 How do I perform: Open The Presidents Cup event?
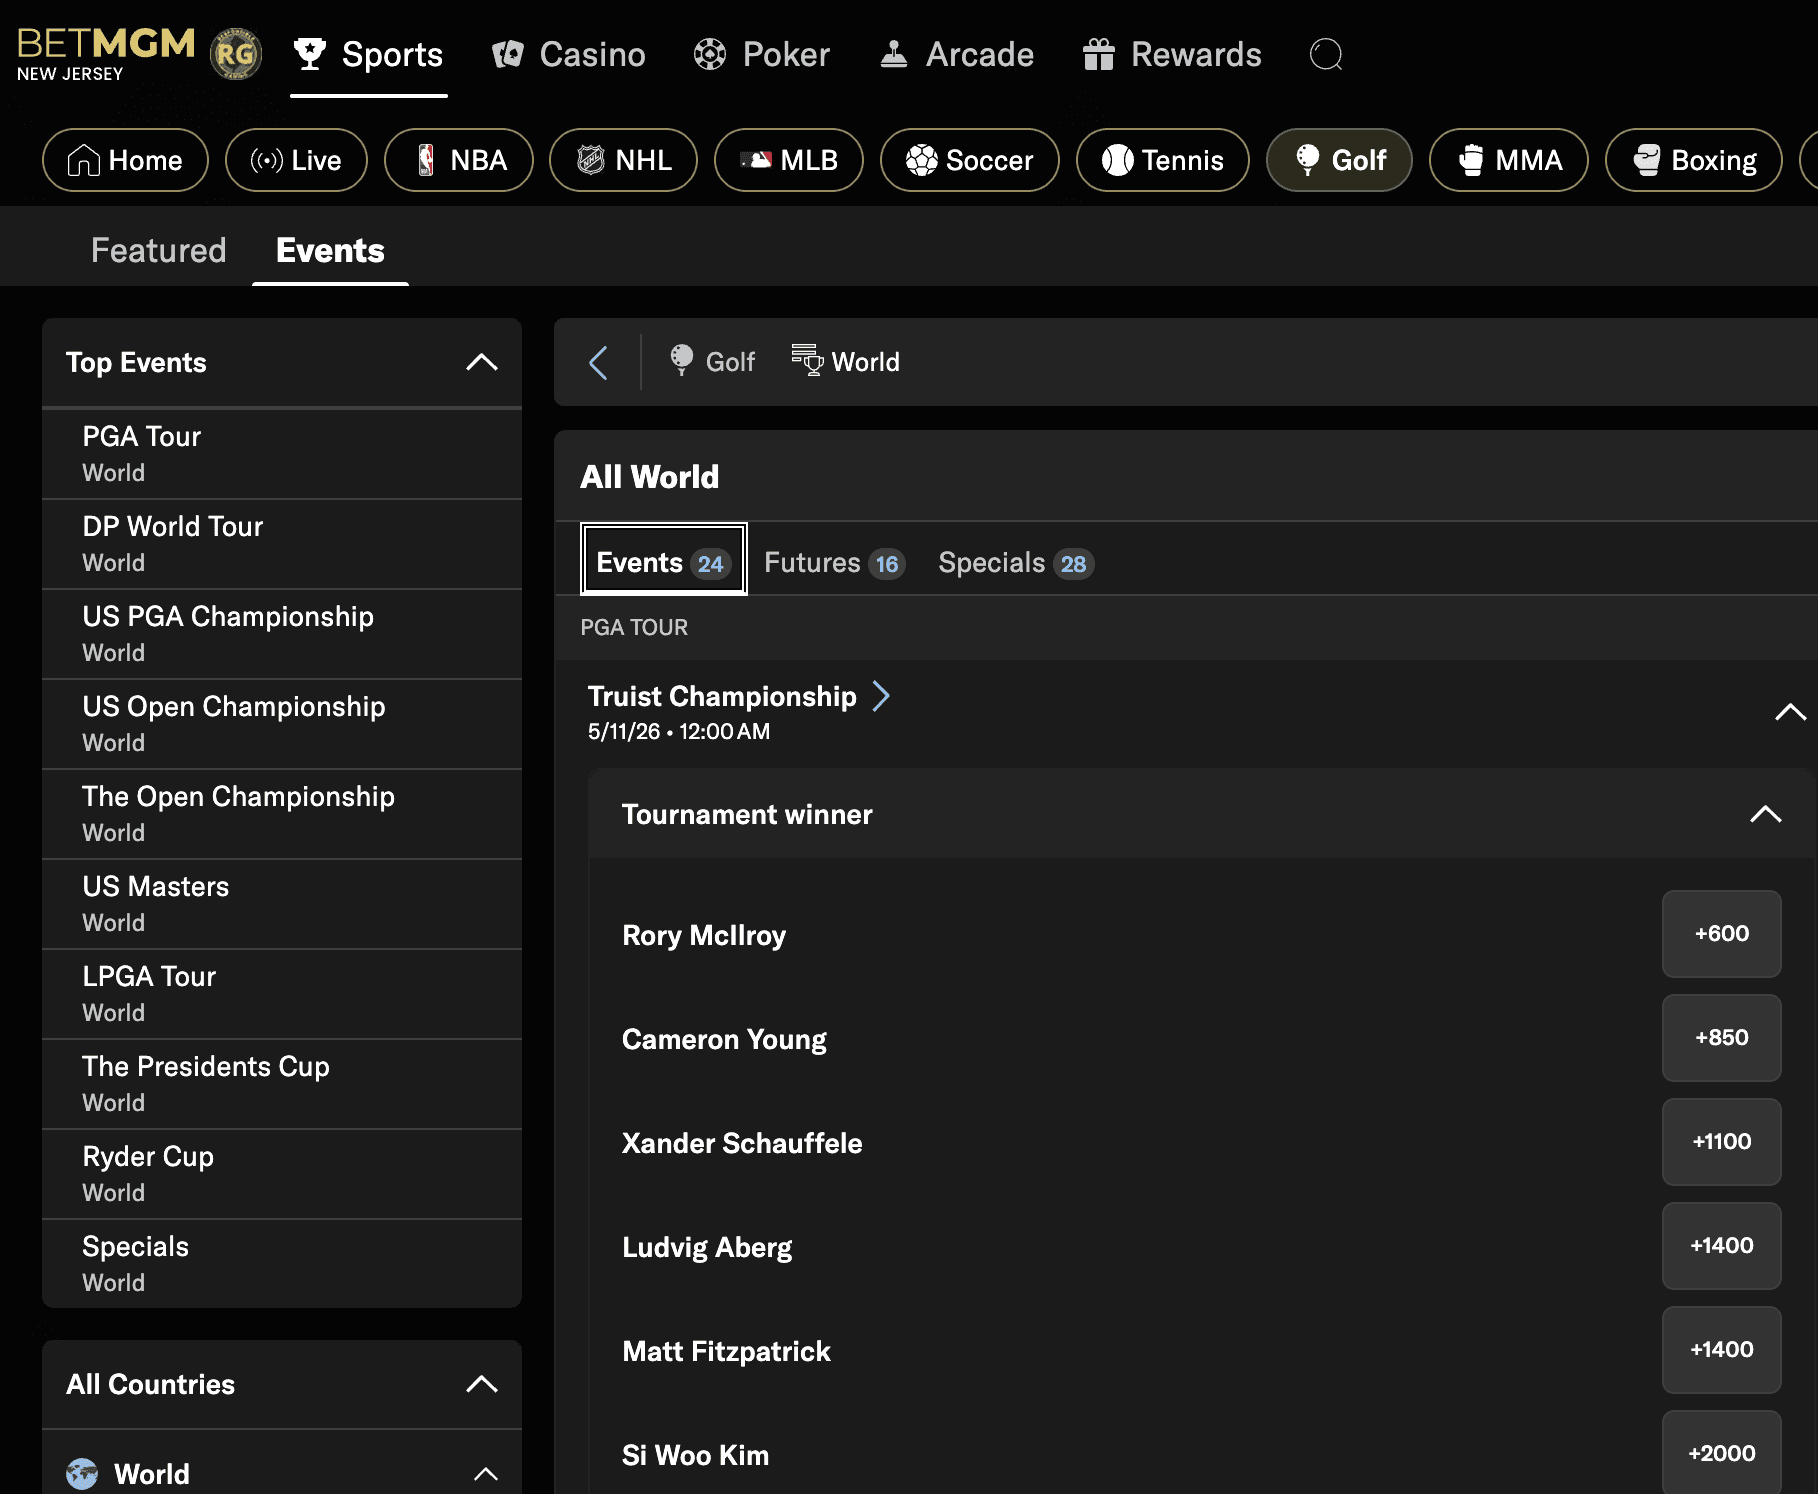pyautogui.click(x=282, y=1084)
